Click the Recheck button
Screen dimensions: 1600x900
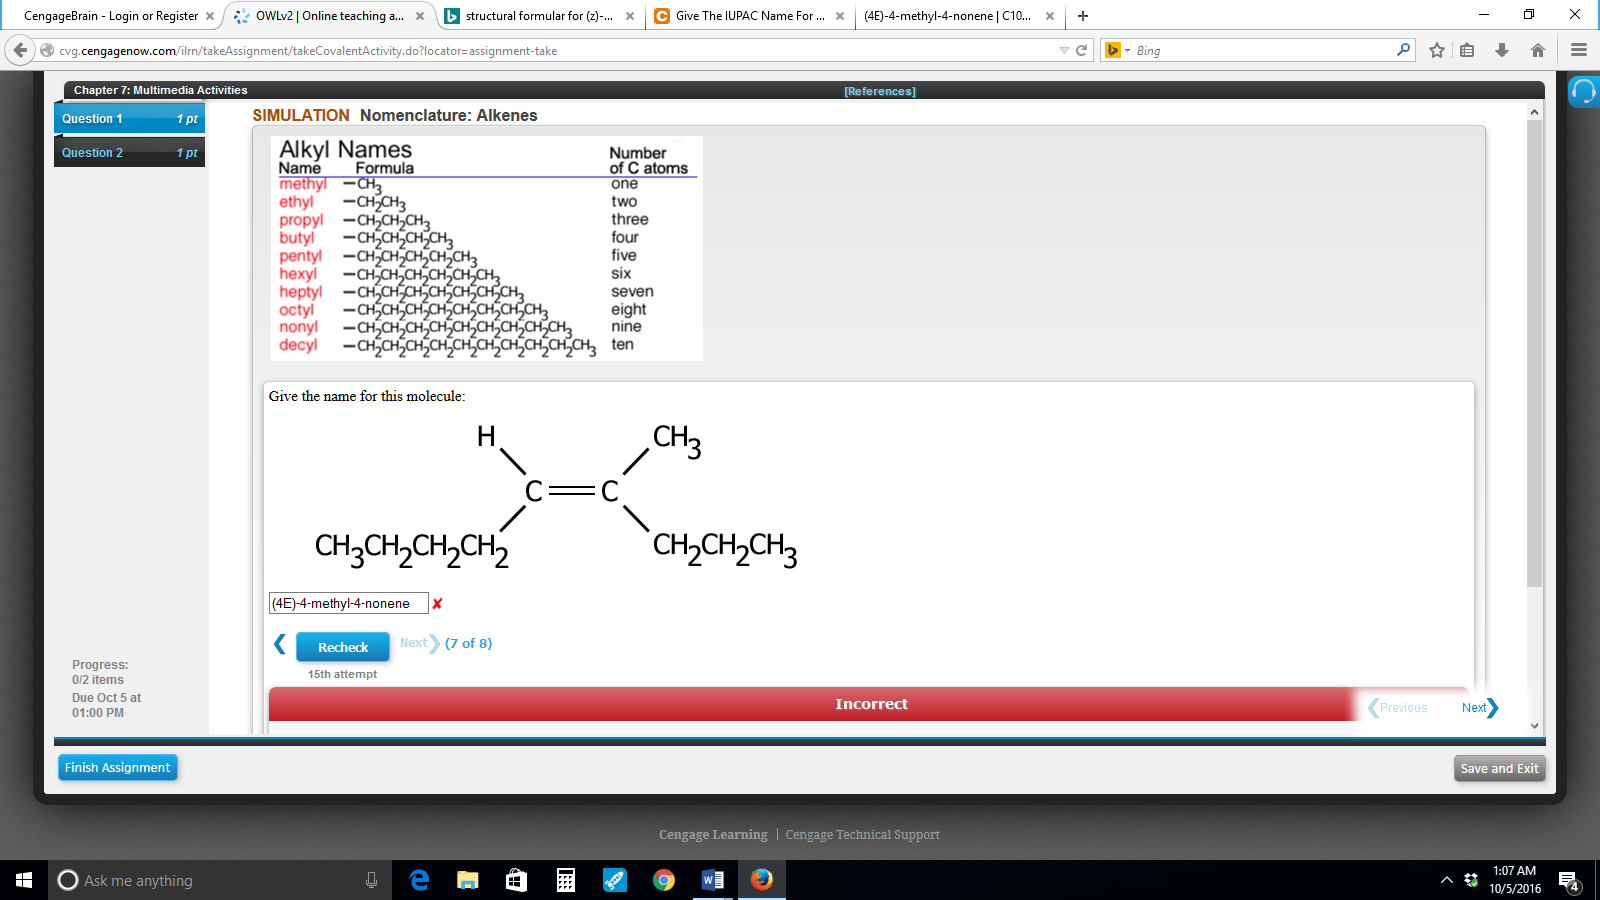342,647
